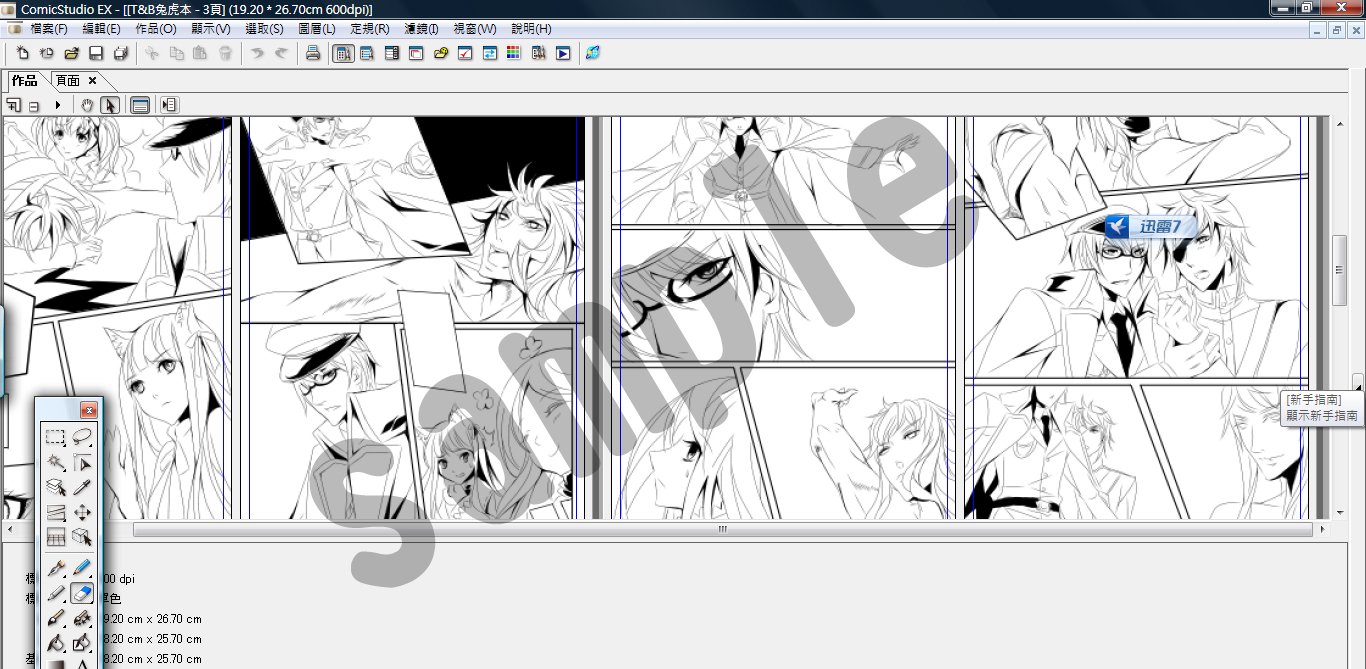The width and height of the screenshot is (1366, 669).
Task: Click the globe web icon in toolbar
Action: point(594,53)
